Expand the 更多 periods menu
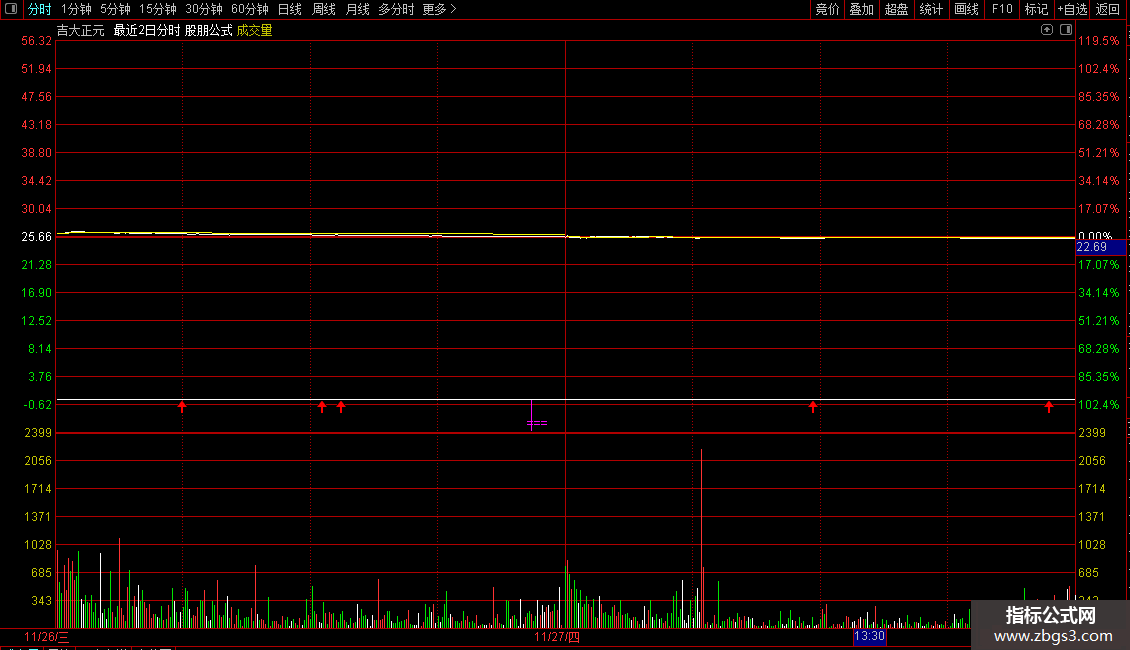The height and width of the screenshot is (650, 1130). tap(440, 9)
